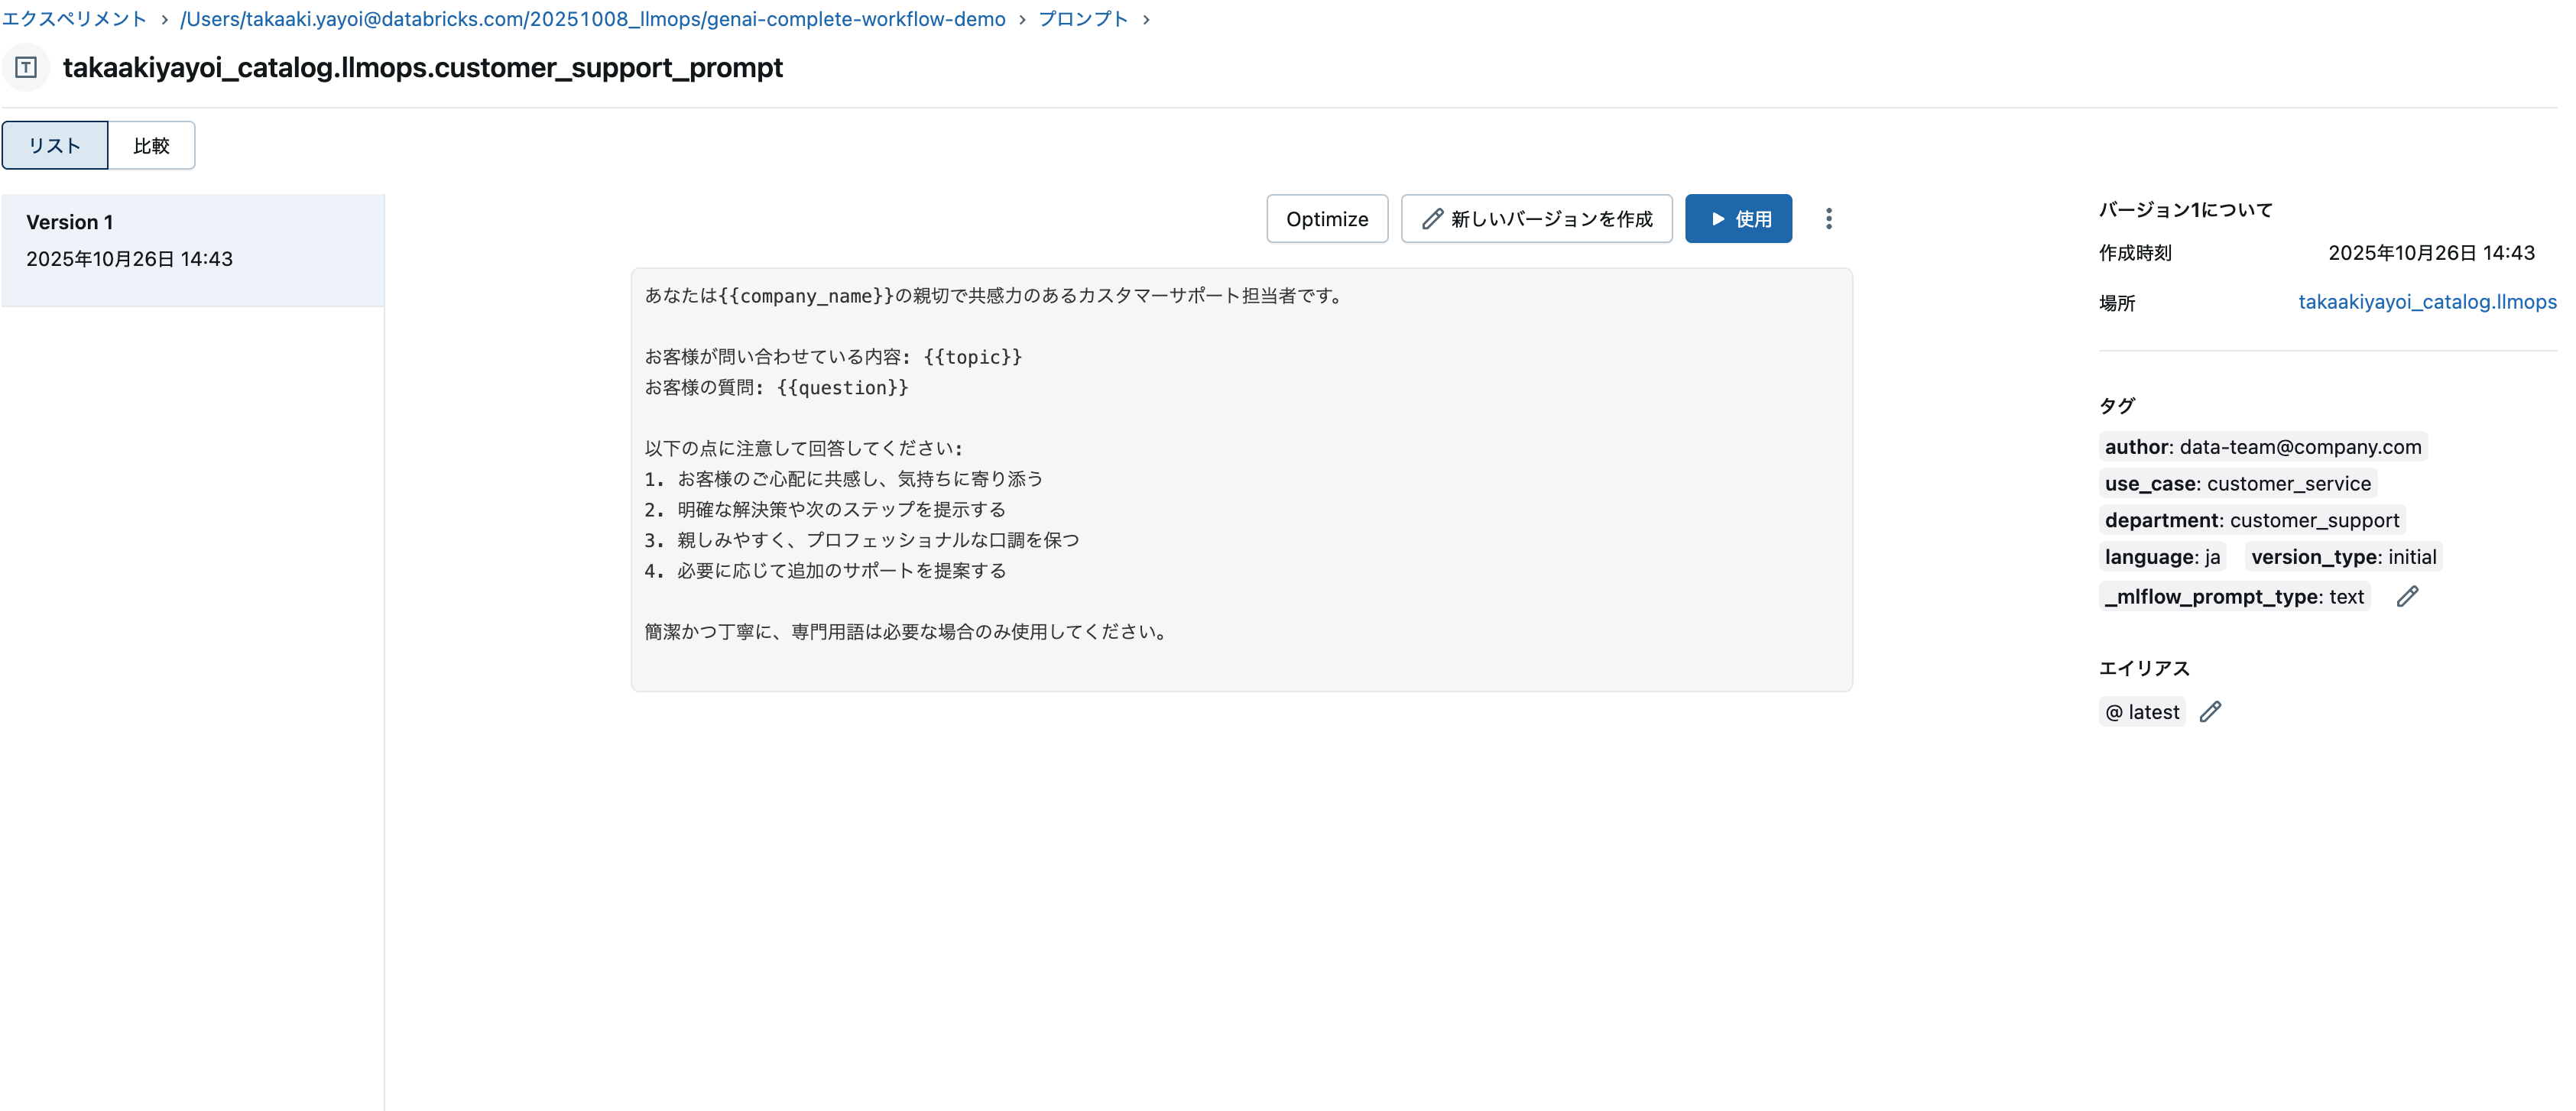Click the language ja tag chip
The image size is (2576, 1111).
click(x=2162, y=557)
